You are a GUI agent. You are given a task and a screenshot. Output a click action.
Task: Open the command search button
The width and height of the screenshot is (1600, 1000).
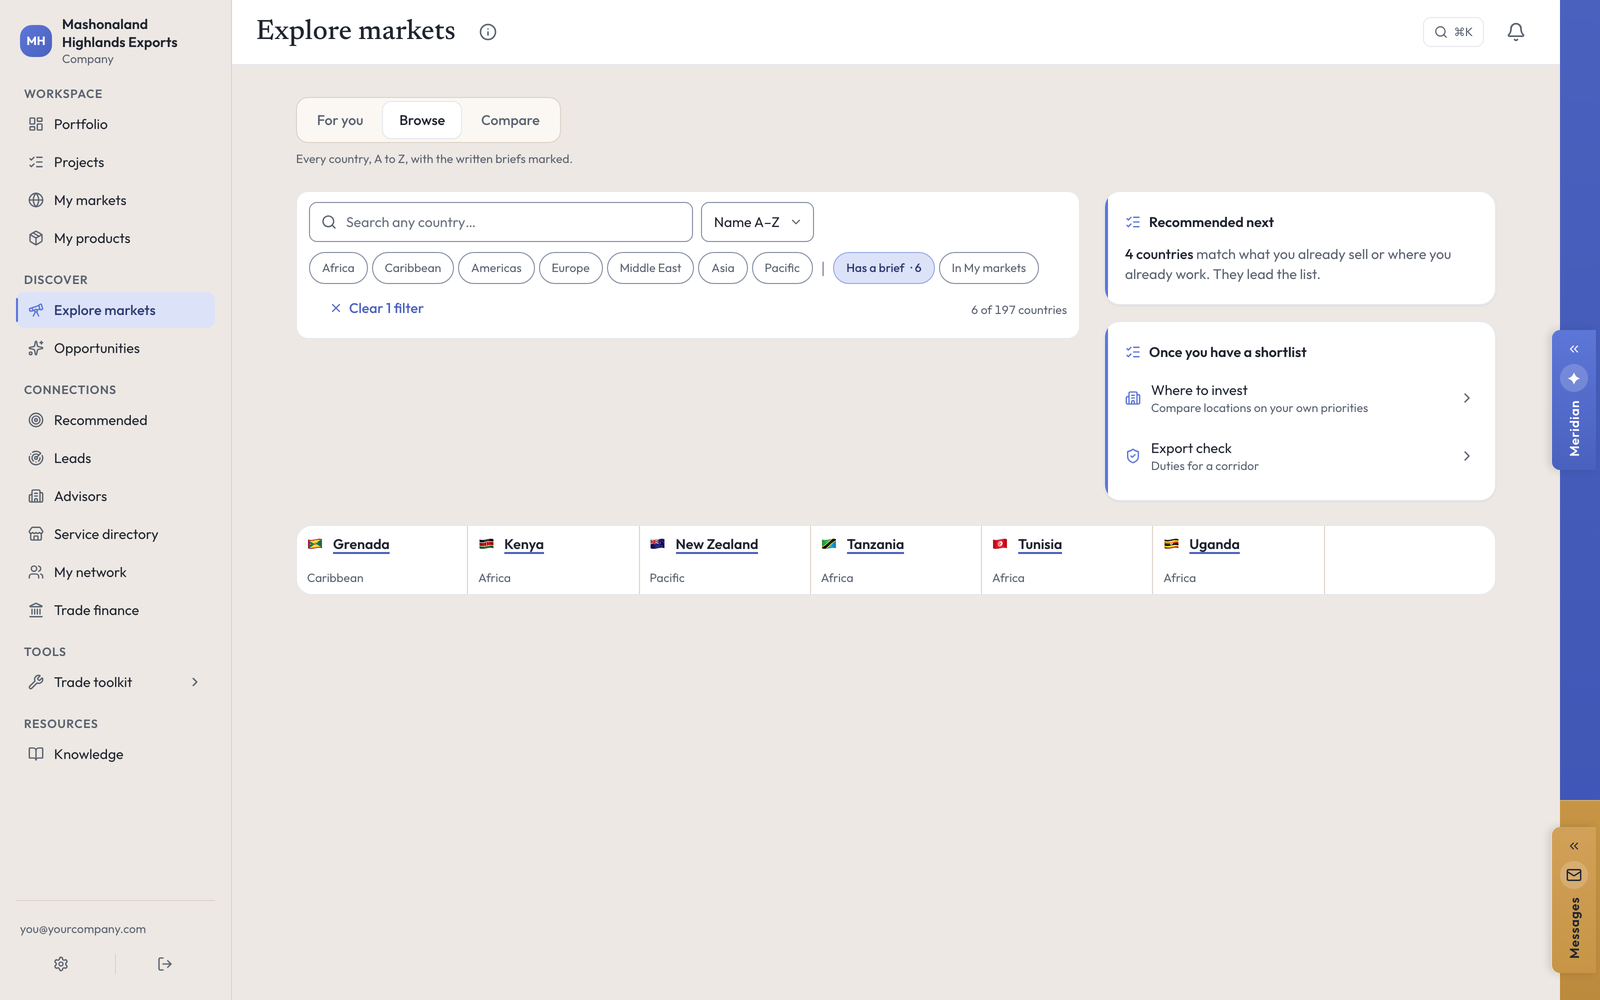click(1453, 32)
